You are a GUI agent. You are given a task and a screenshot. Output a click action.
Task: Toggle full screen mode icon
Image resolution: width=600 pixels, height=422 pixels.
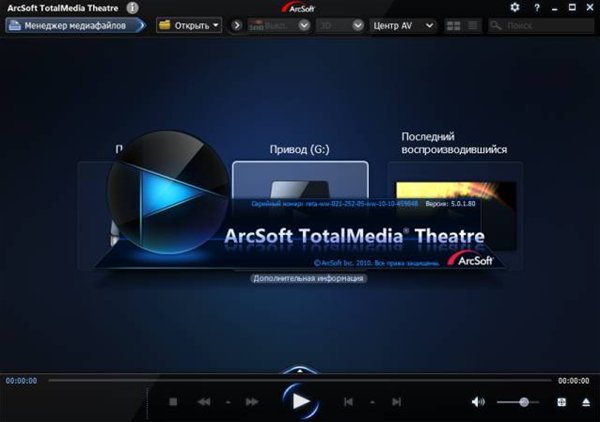point(561,402)
